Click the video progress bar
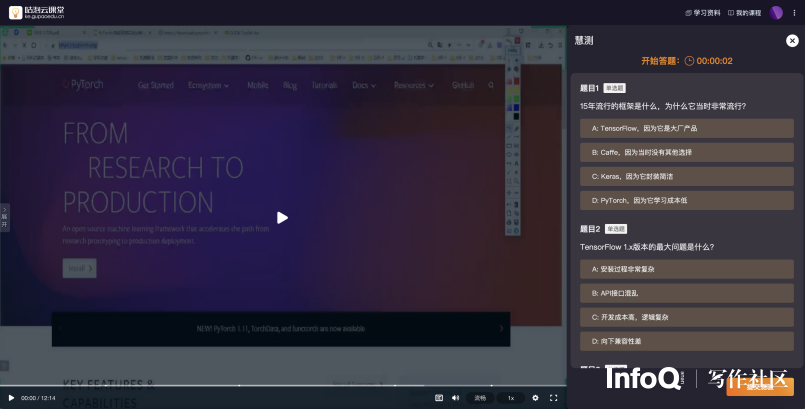Image resolution: width=805 pixels, height=409 pixels. [283, 385]
